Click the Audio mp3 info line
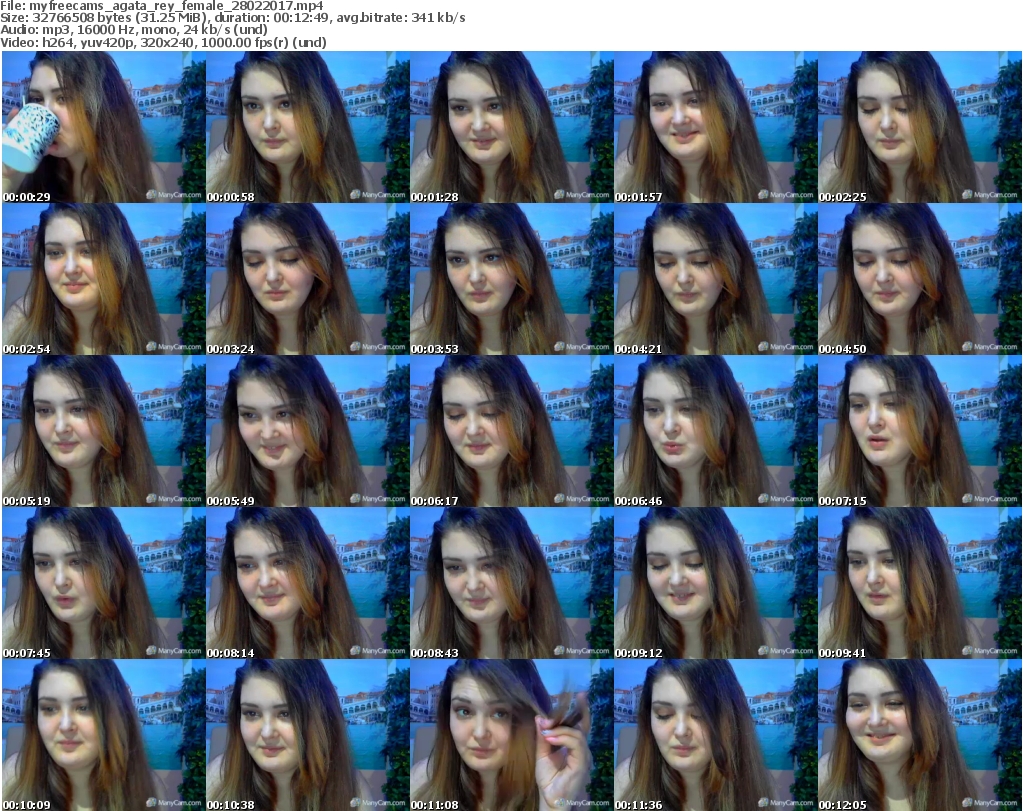Screen dimensions: 1024x811 (x=134, y=30)
